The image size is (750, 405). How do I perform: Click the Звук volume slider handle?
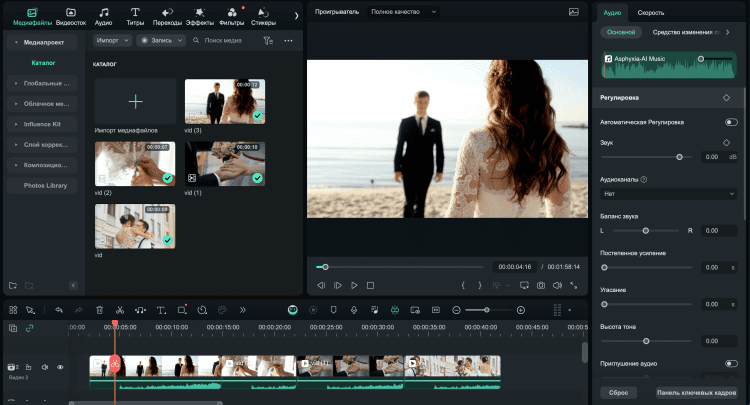(x=679, y=157)
